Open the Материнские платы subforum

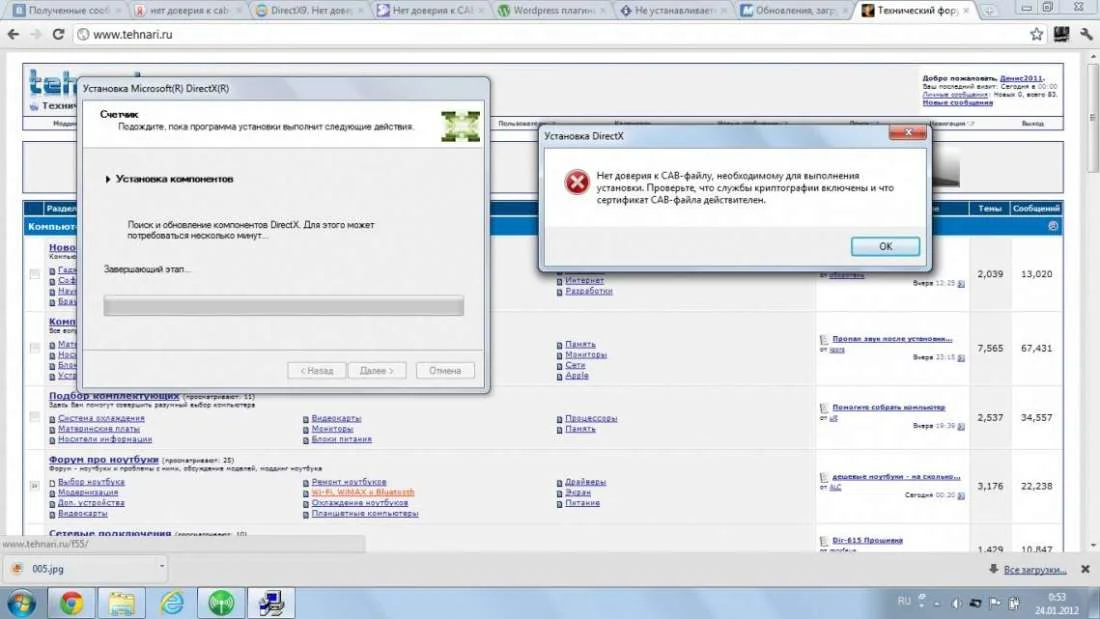99,429
